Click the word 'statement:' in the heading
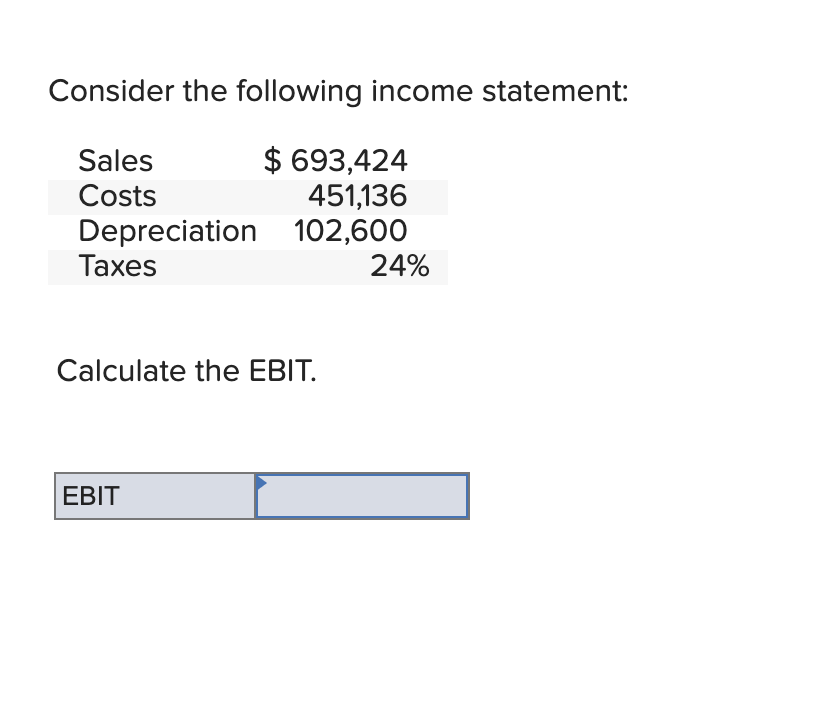 (x=555, y=91)
